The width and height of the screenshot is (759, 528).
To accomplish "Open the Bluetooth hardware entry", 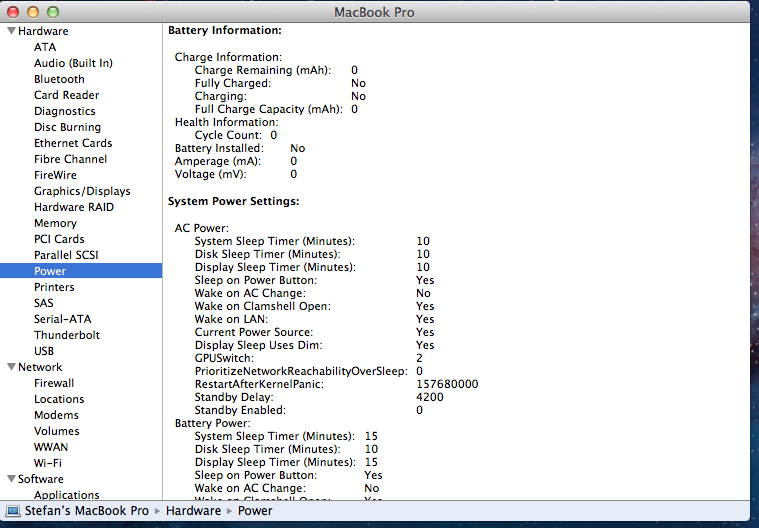I will (x=59, y=79).
